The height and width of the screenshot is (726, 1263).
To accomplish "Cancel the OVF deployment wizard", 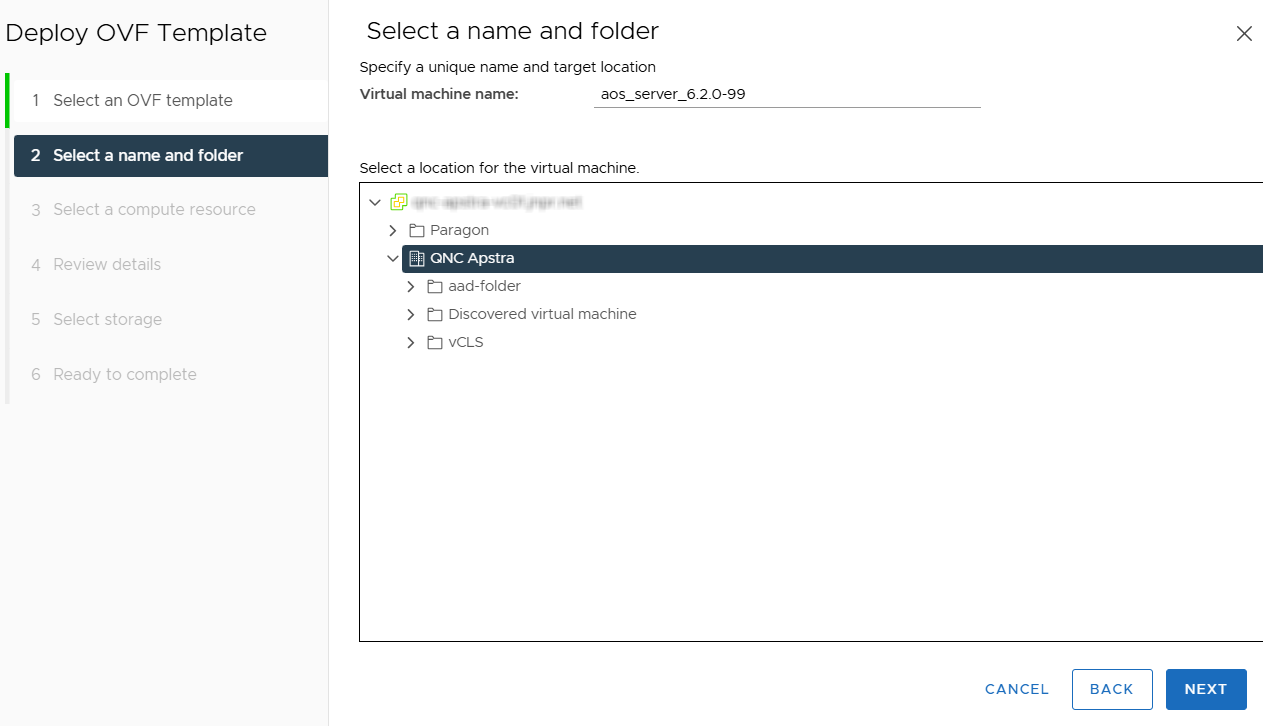I will (x=1017, y=689).
